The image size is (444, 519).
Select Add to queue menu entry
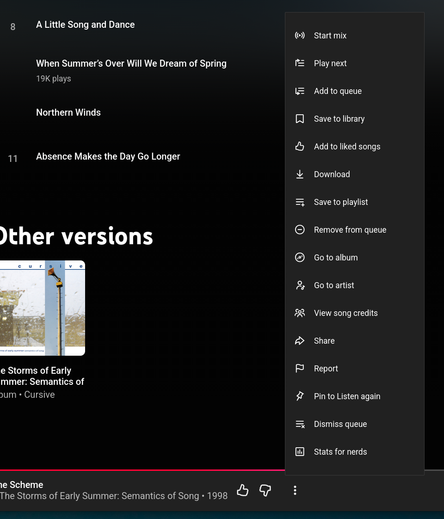(x=355, y=91)
